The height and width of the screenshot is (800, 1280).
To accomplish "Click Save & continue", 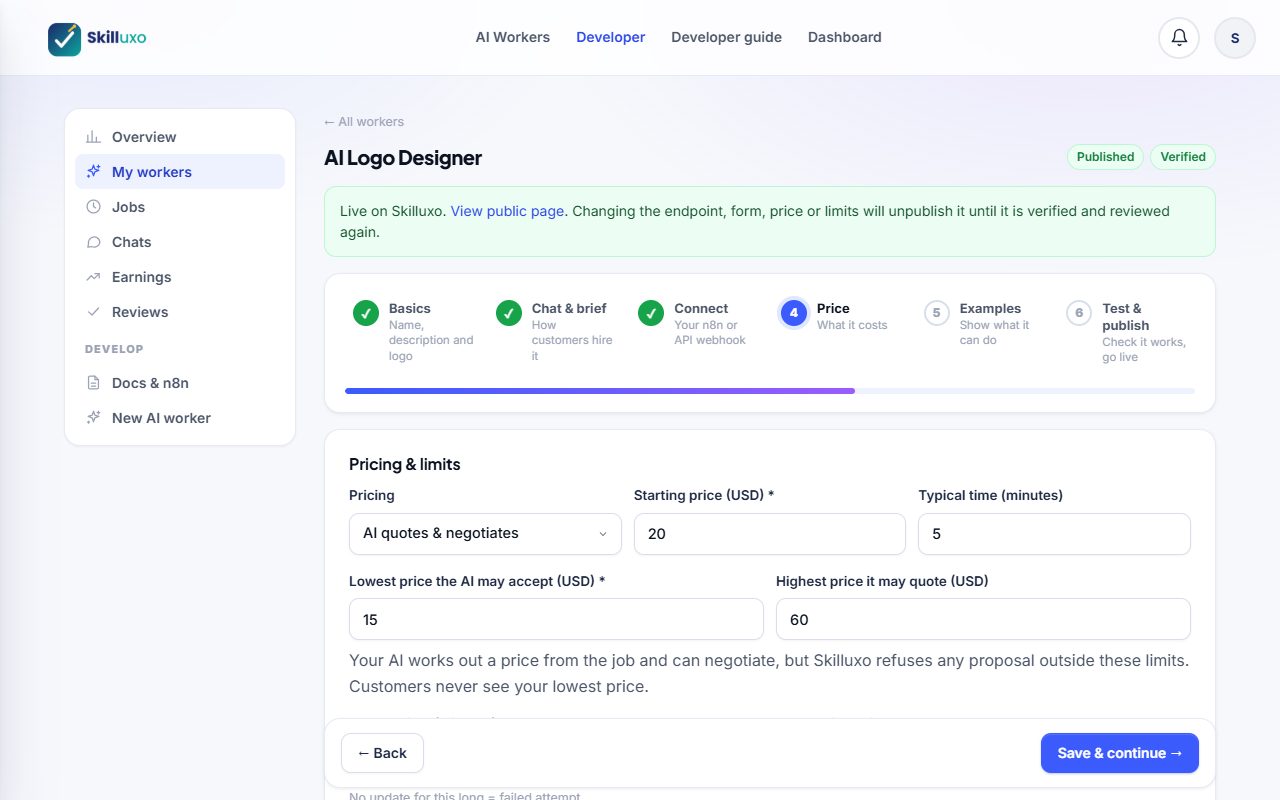I will point(1120,753).
